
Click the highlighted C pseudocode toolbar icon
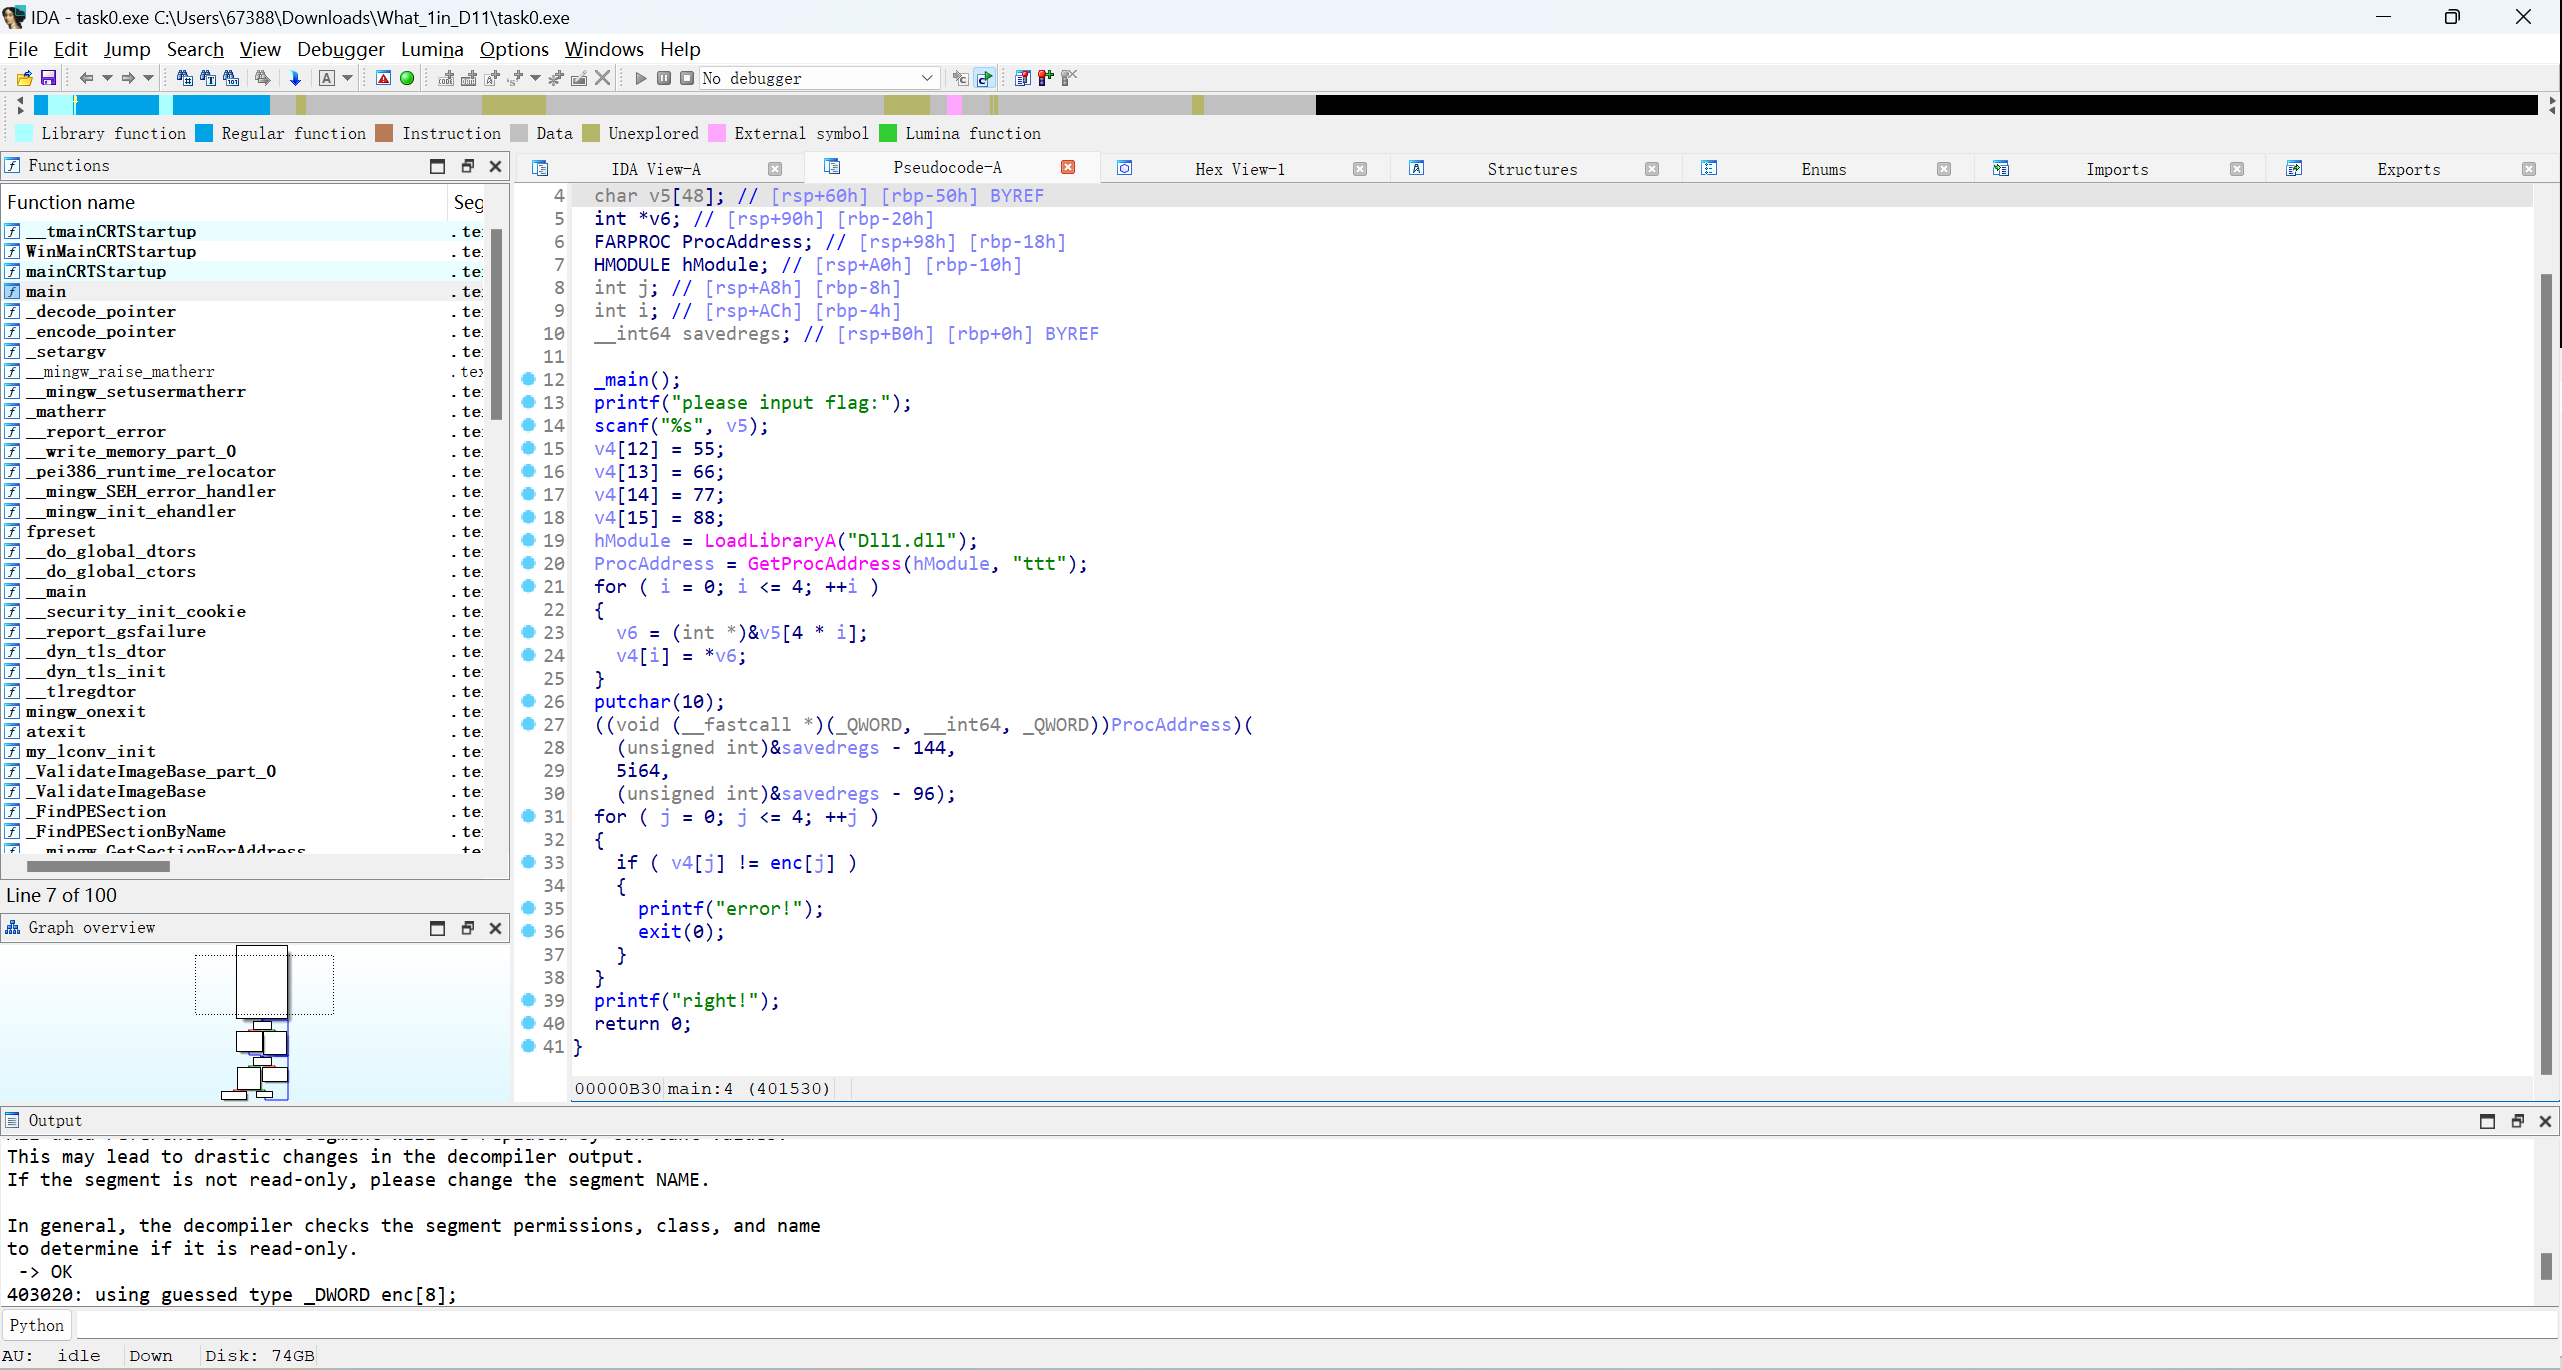click(x=985, y=78)
